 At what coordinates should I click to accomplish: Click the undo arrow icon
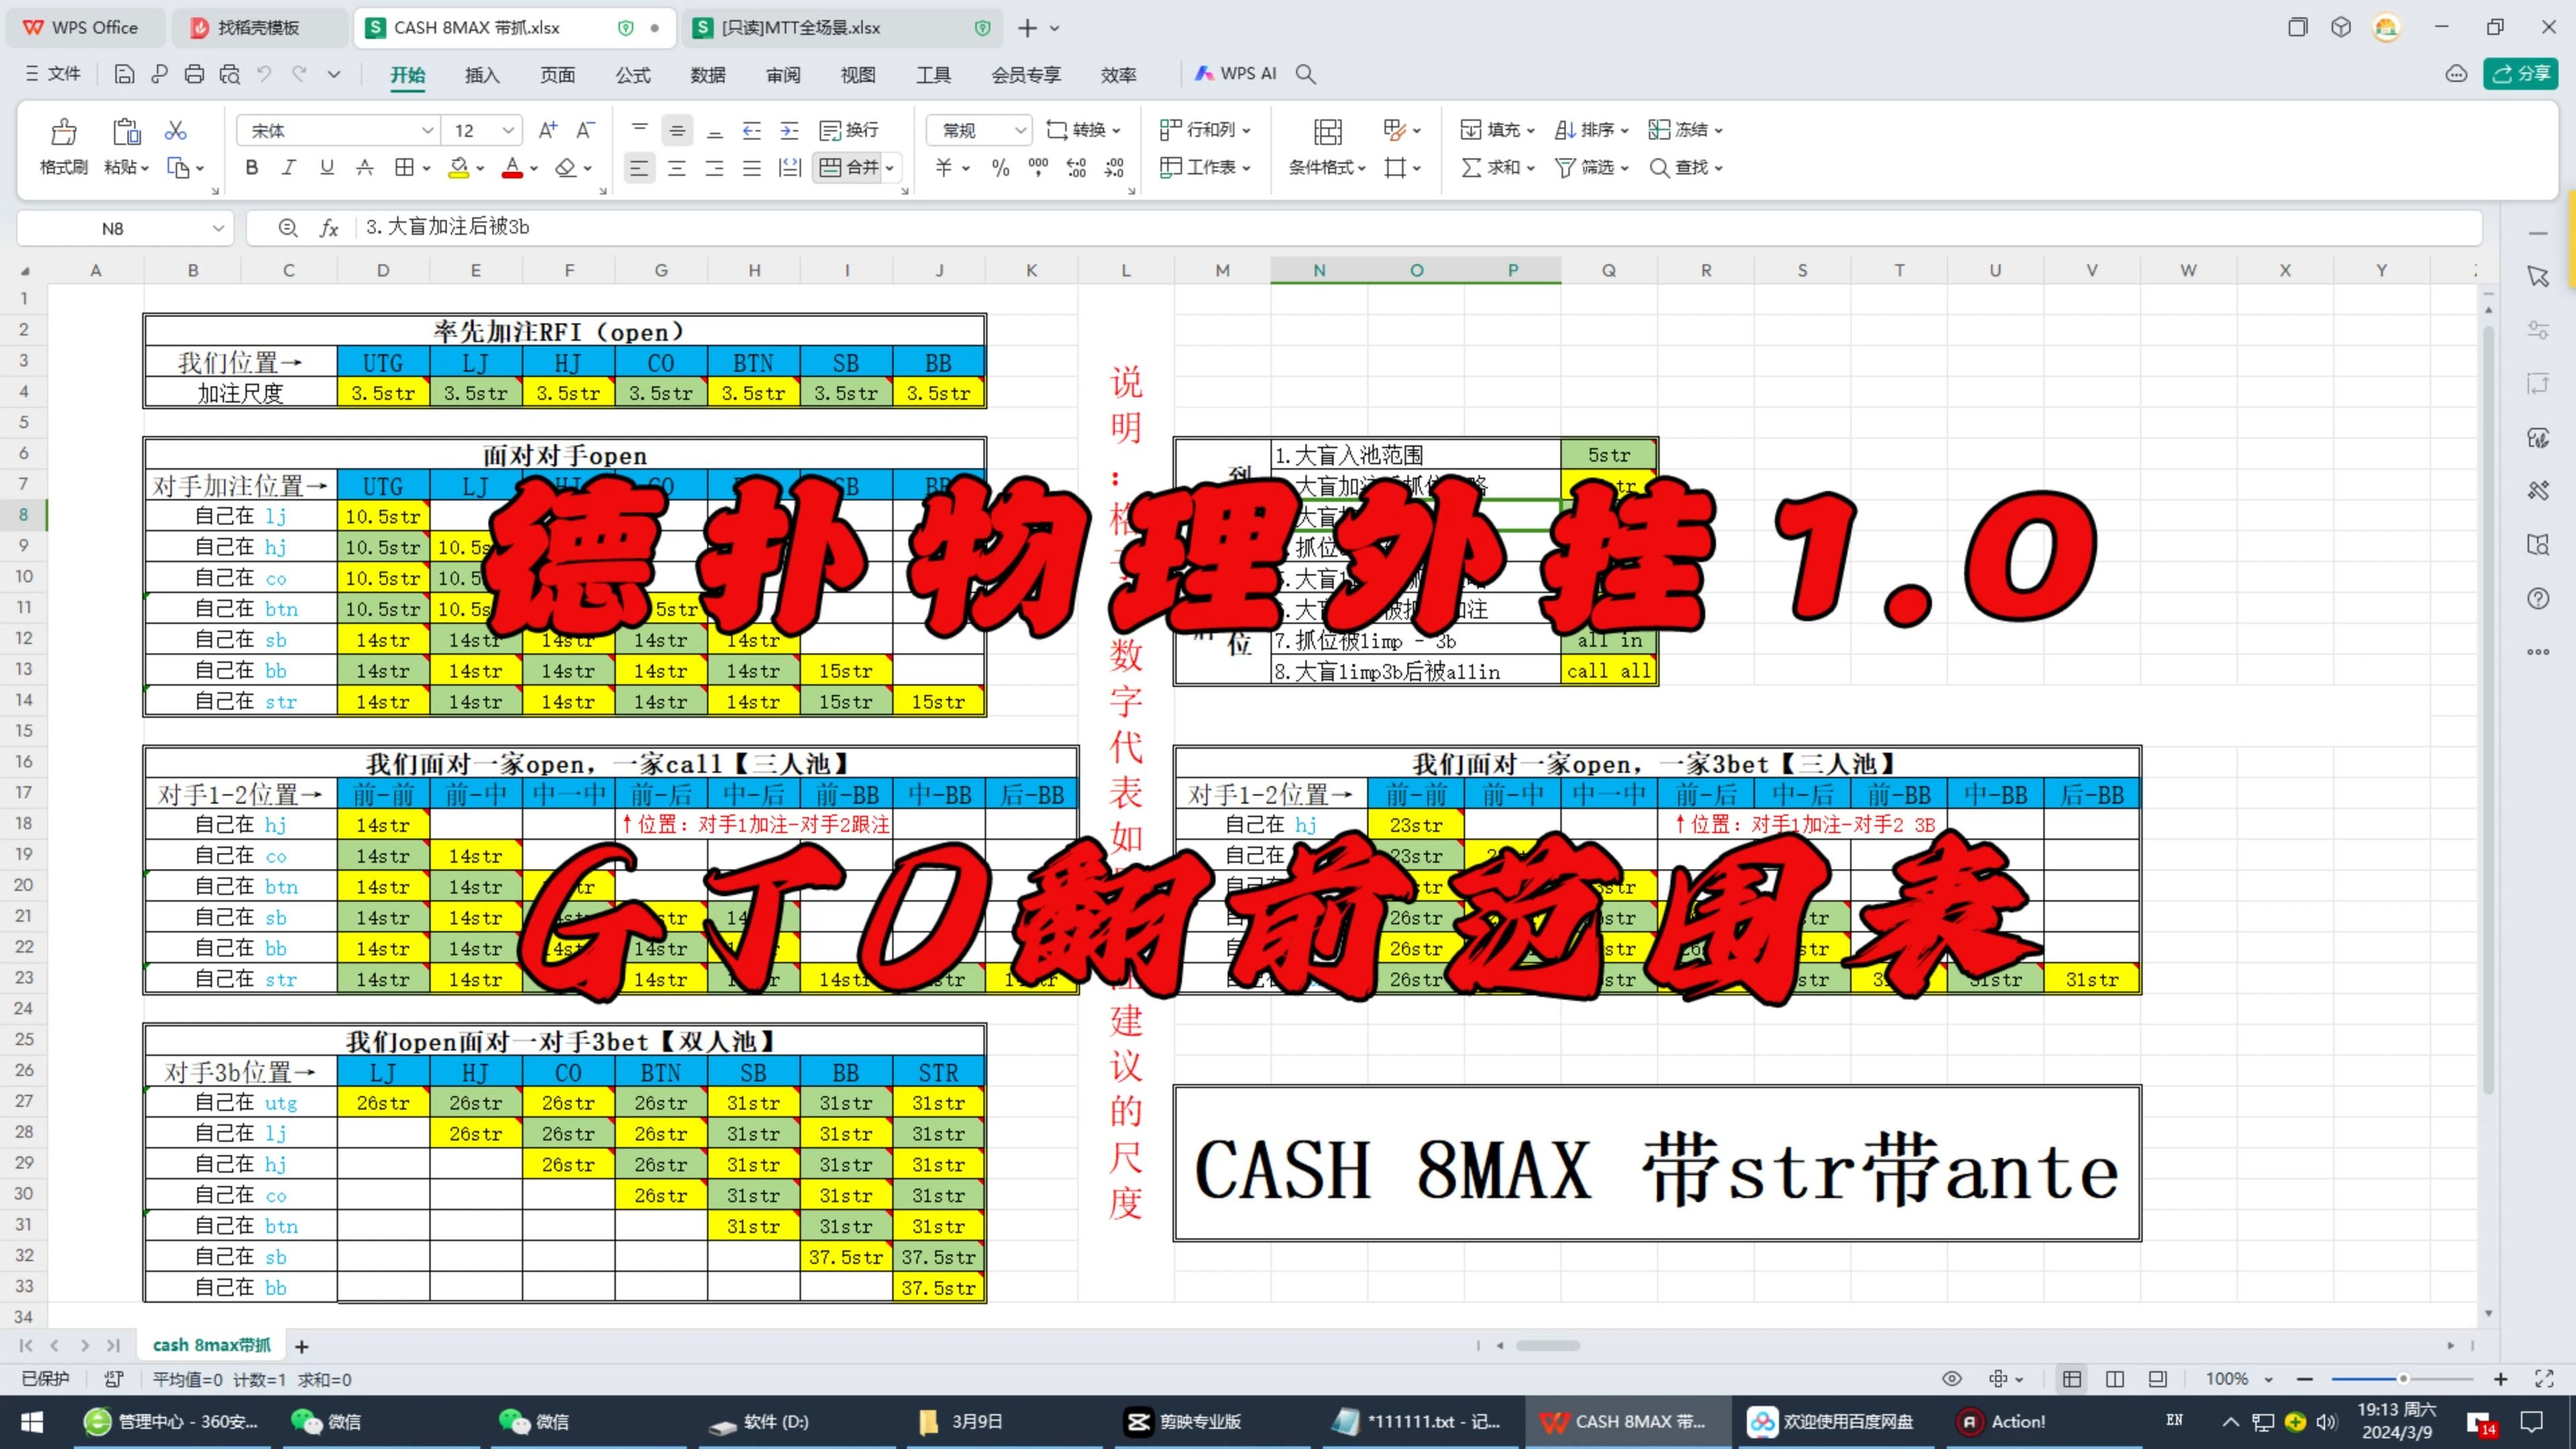(264, 74)
